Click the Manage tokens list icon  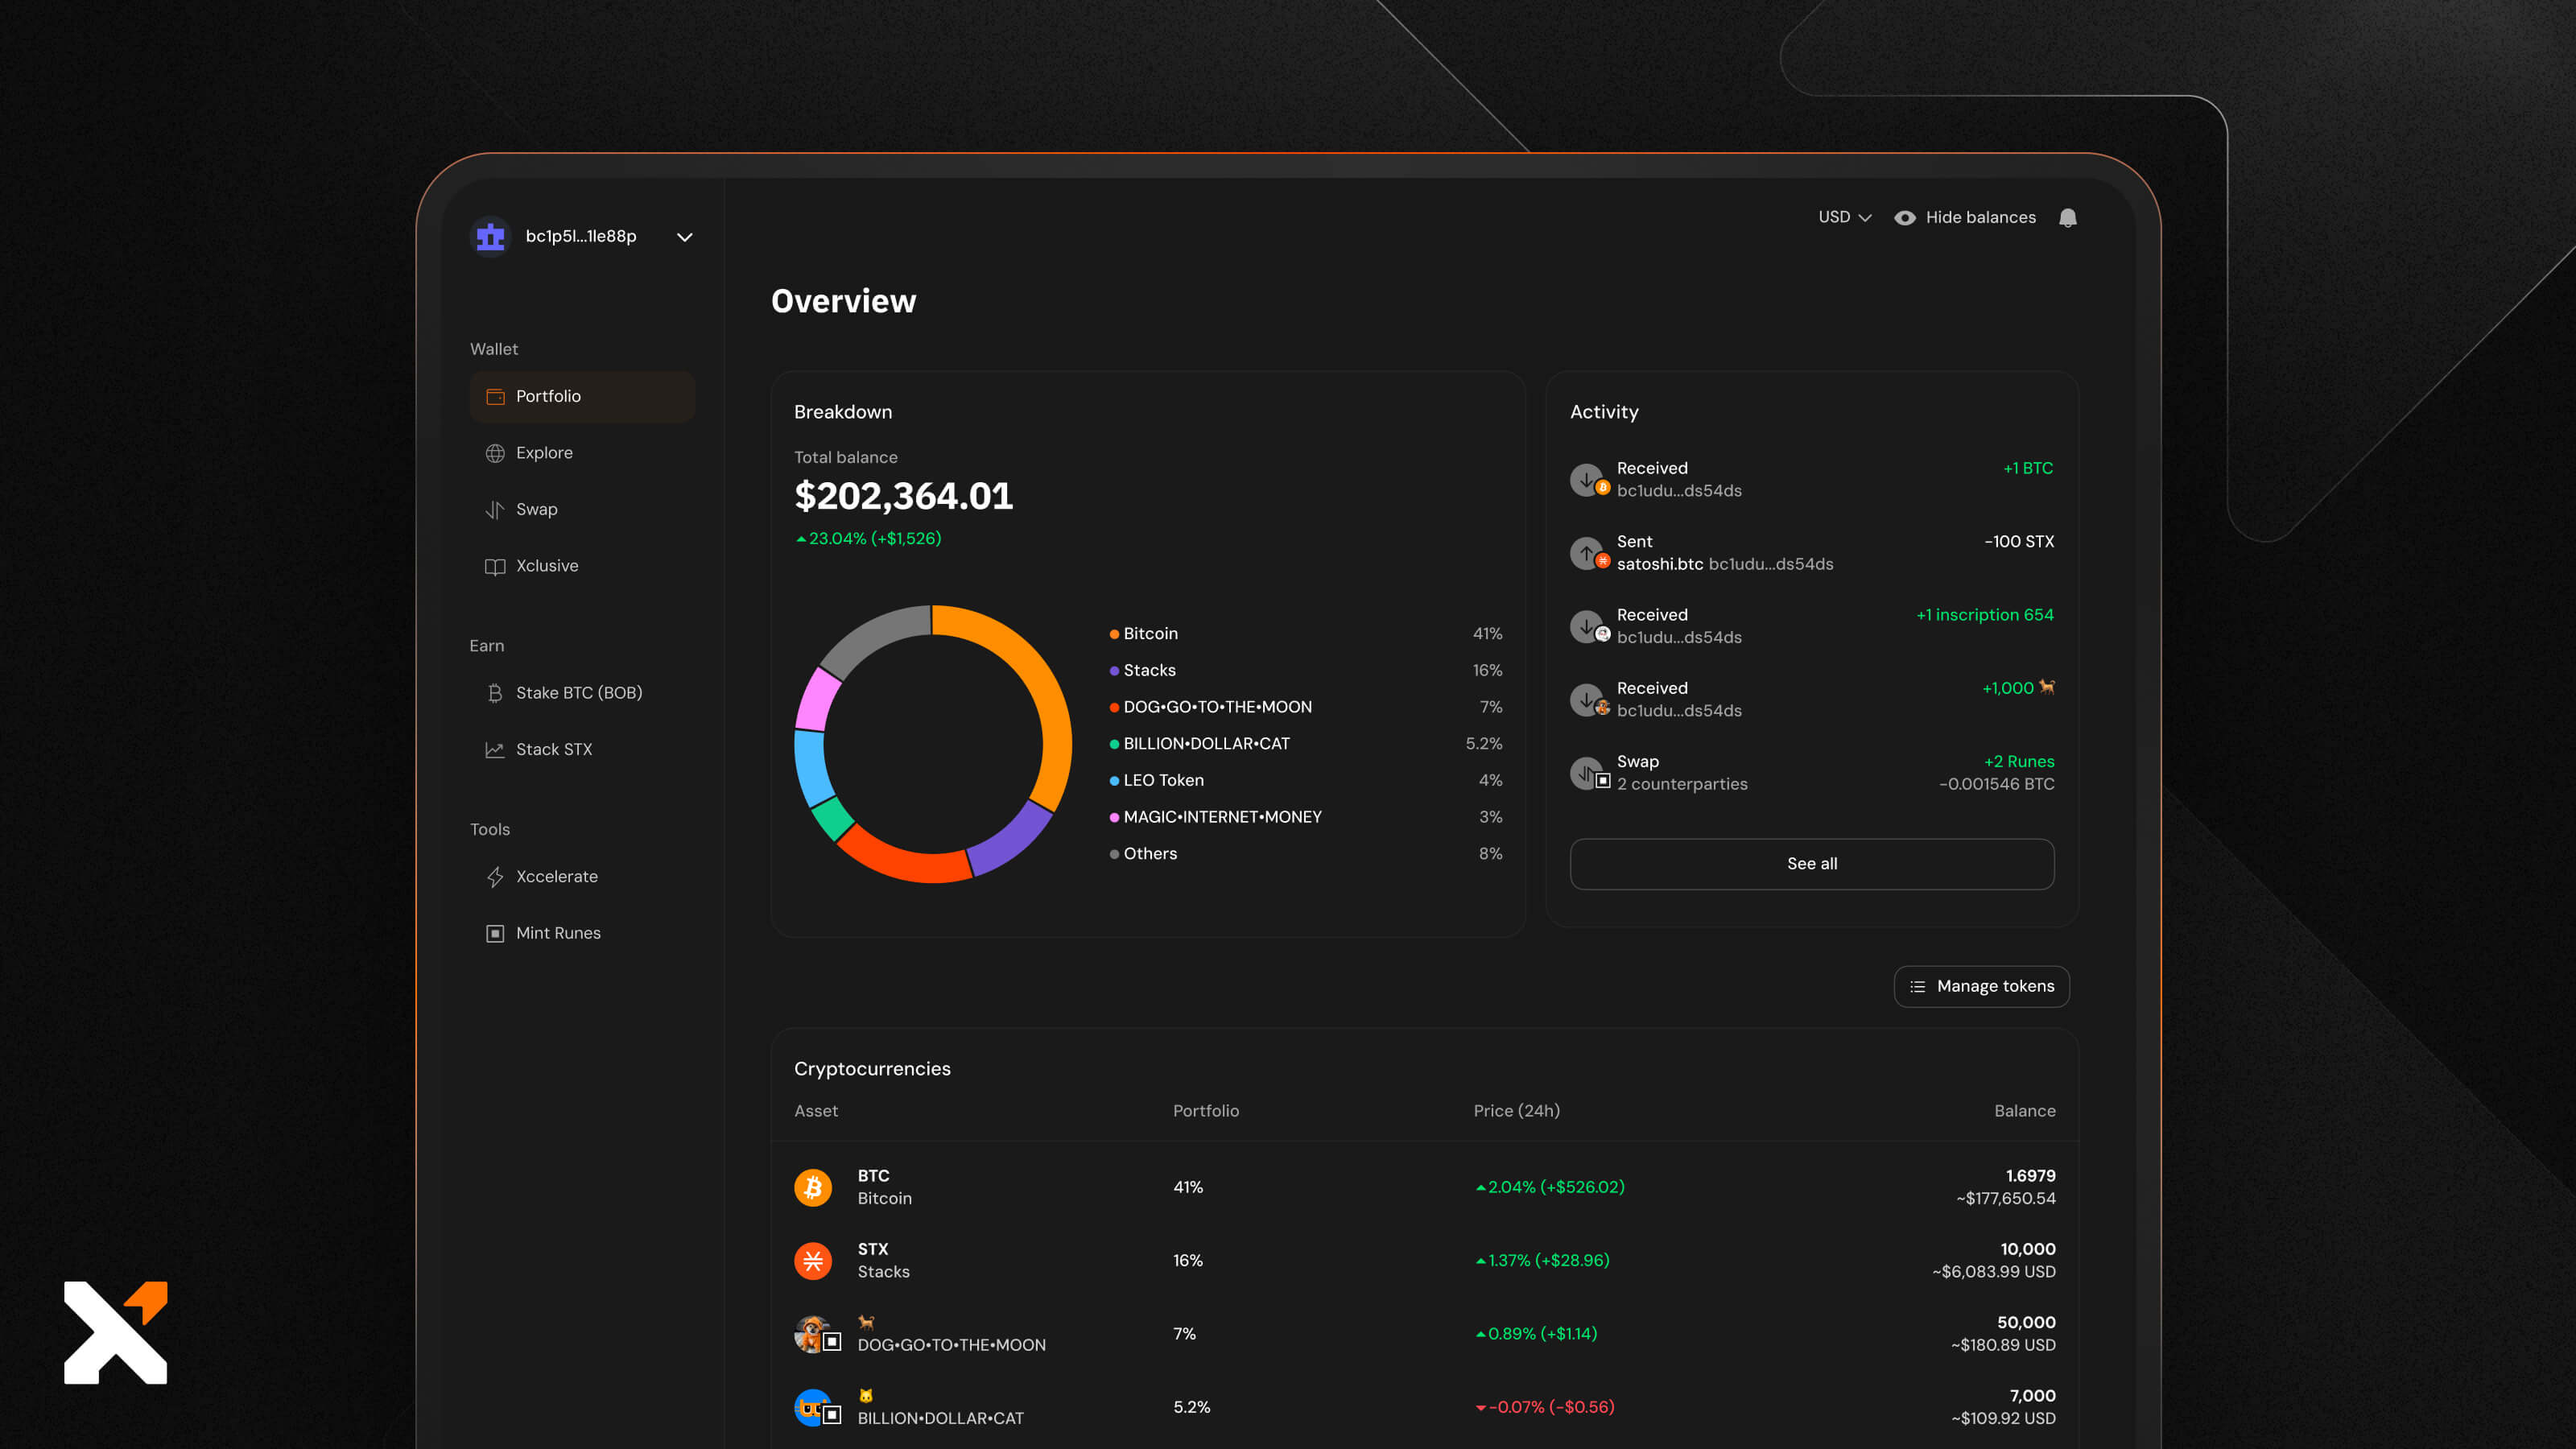[1917, 987]
